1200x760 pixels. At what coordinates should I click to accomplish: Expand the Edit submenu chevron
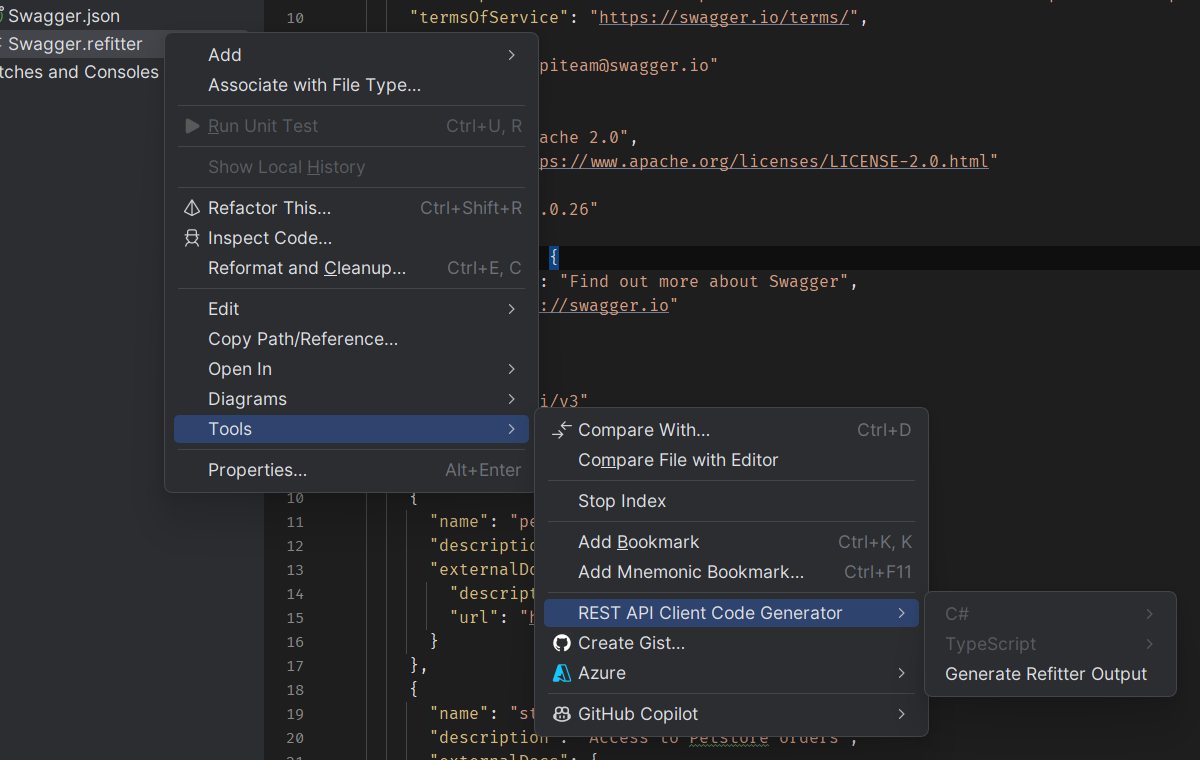[512, 309]
